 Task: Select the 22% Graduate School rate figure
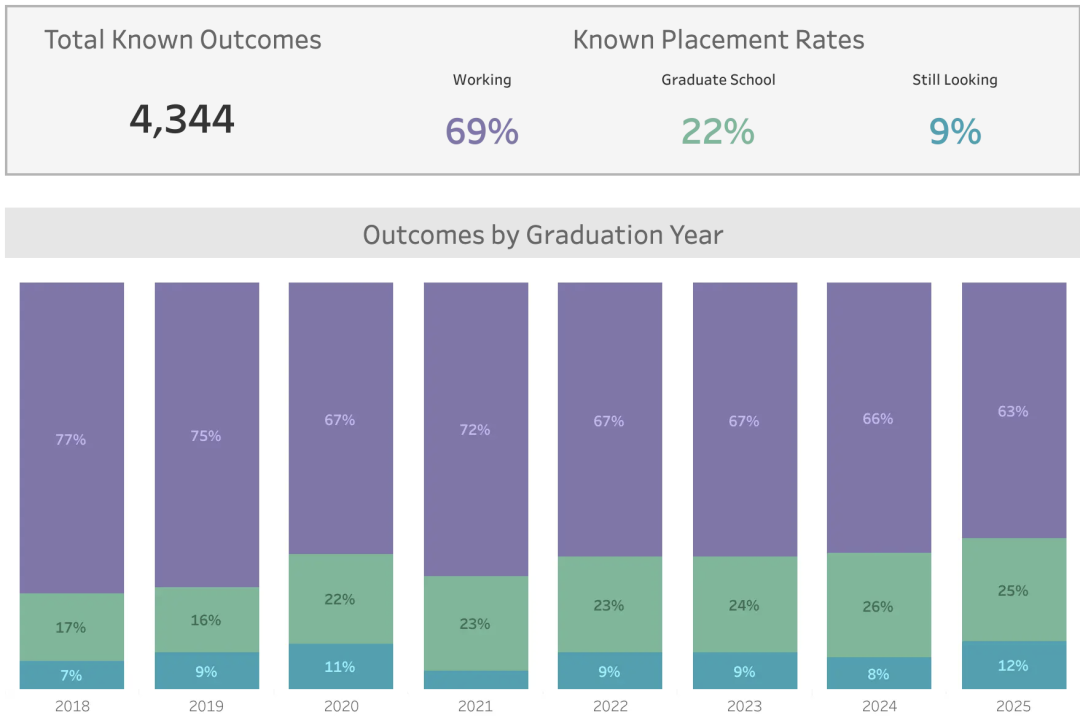pos(718,131)
